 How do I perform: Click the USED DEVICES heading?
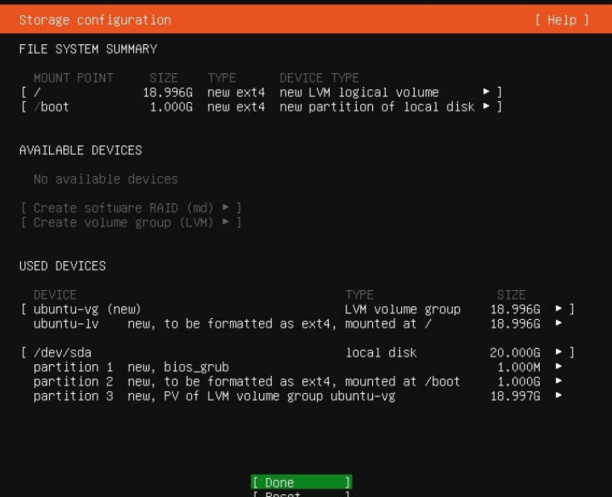point(62,266)
